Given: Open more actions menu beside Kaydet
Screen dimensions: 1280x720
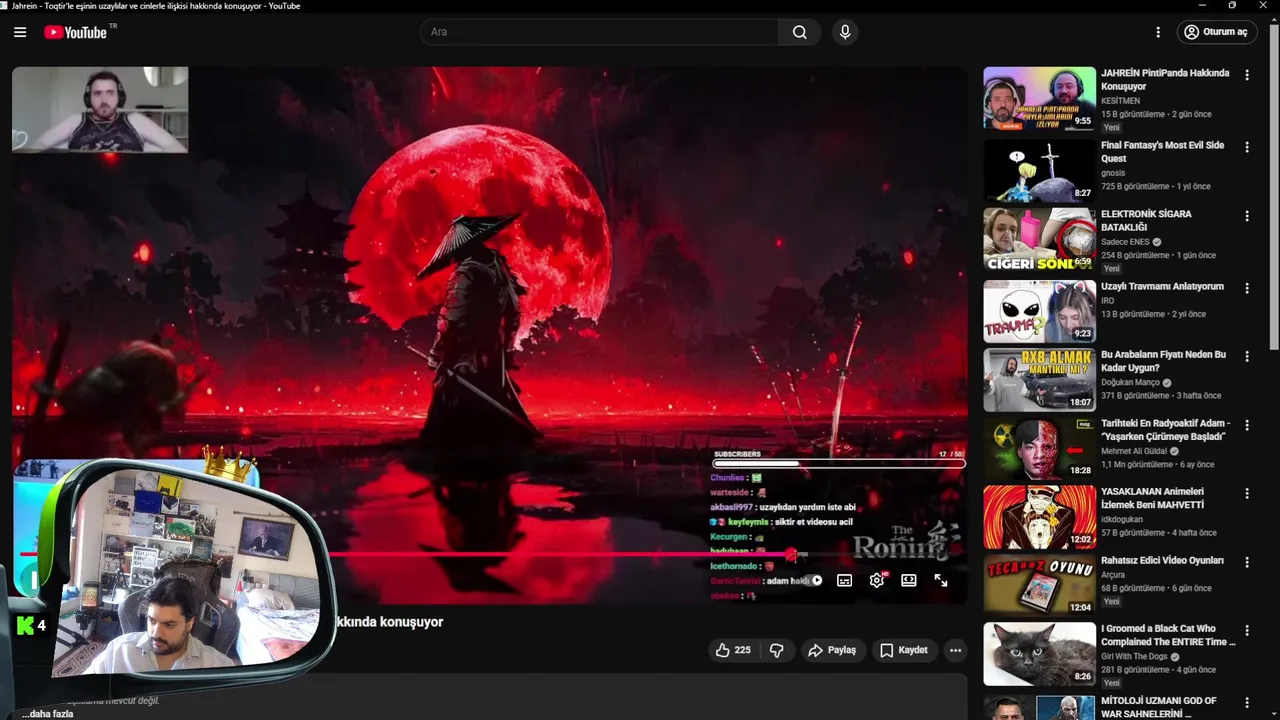Looking at the screenshot, I should point(956,650).
